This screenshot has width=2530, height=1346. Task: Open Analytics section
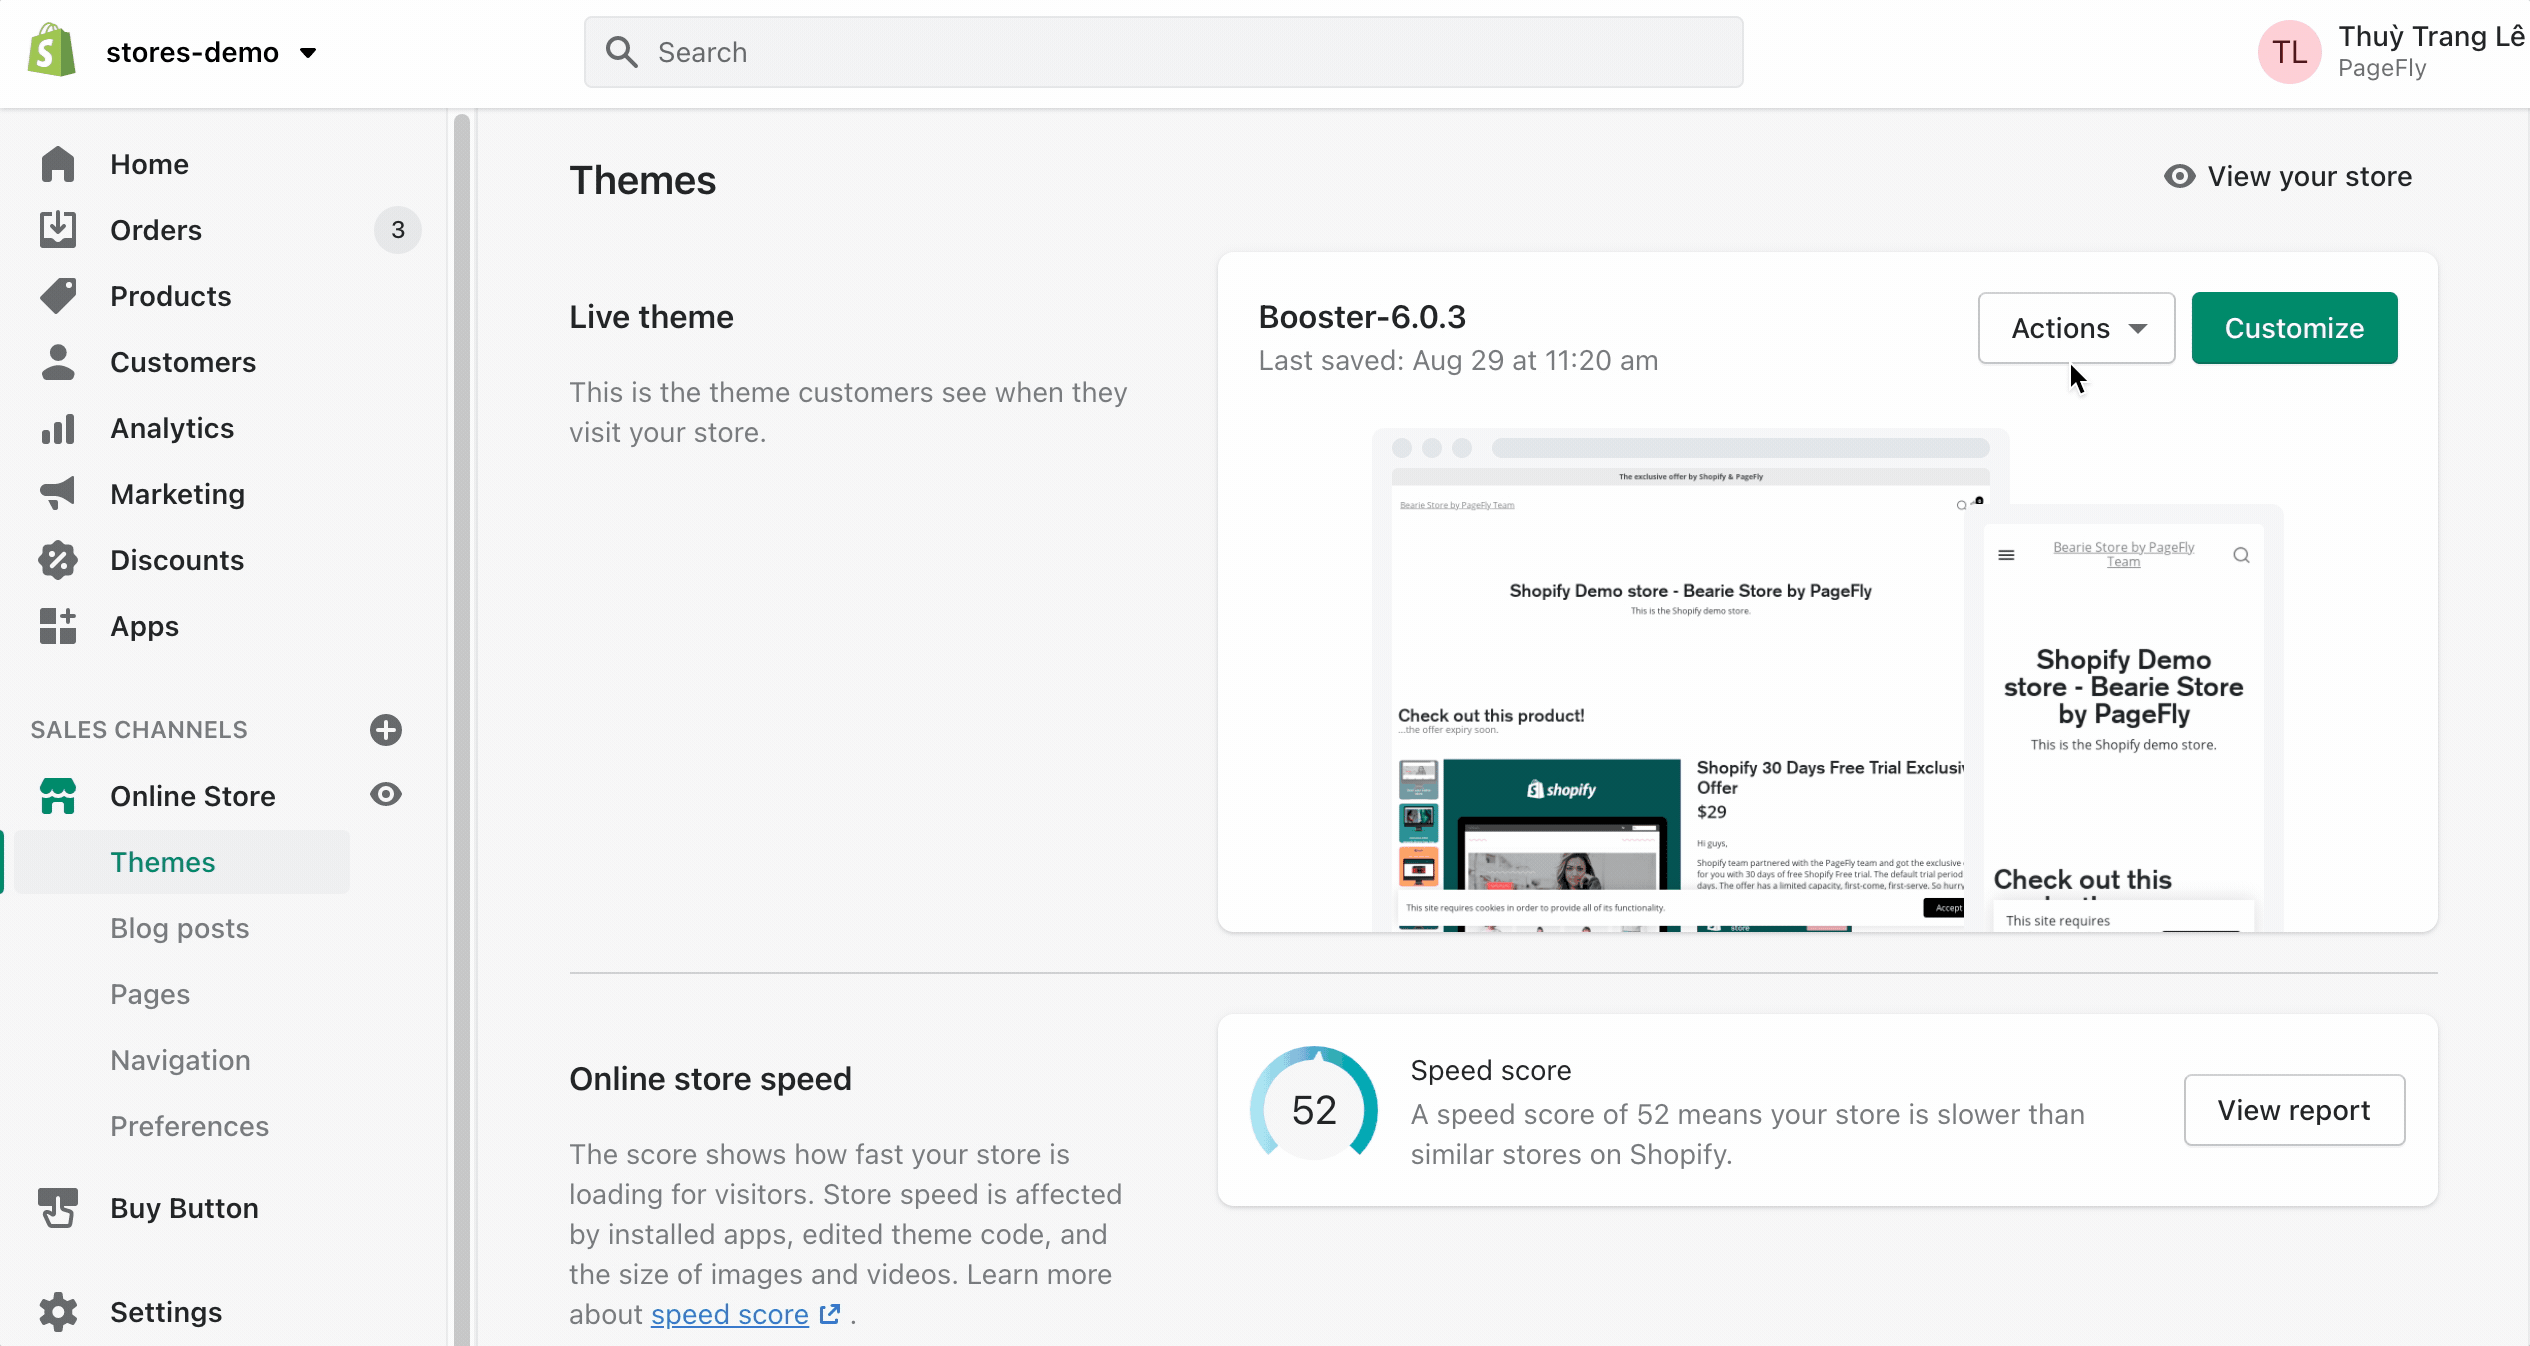pyautogui.click(x=172, y=428)
